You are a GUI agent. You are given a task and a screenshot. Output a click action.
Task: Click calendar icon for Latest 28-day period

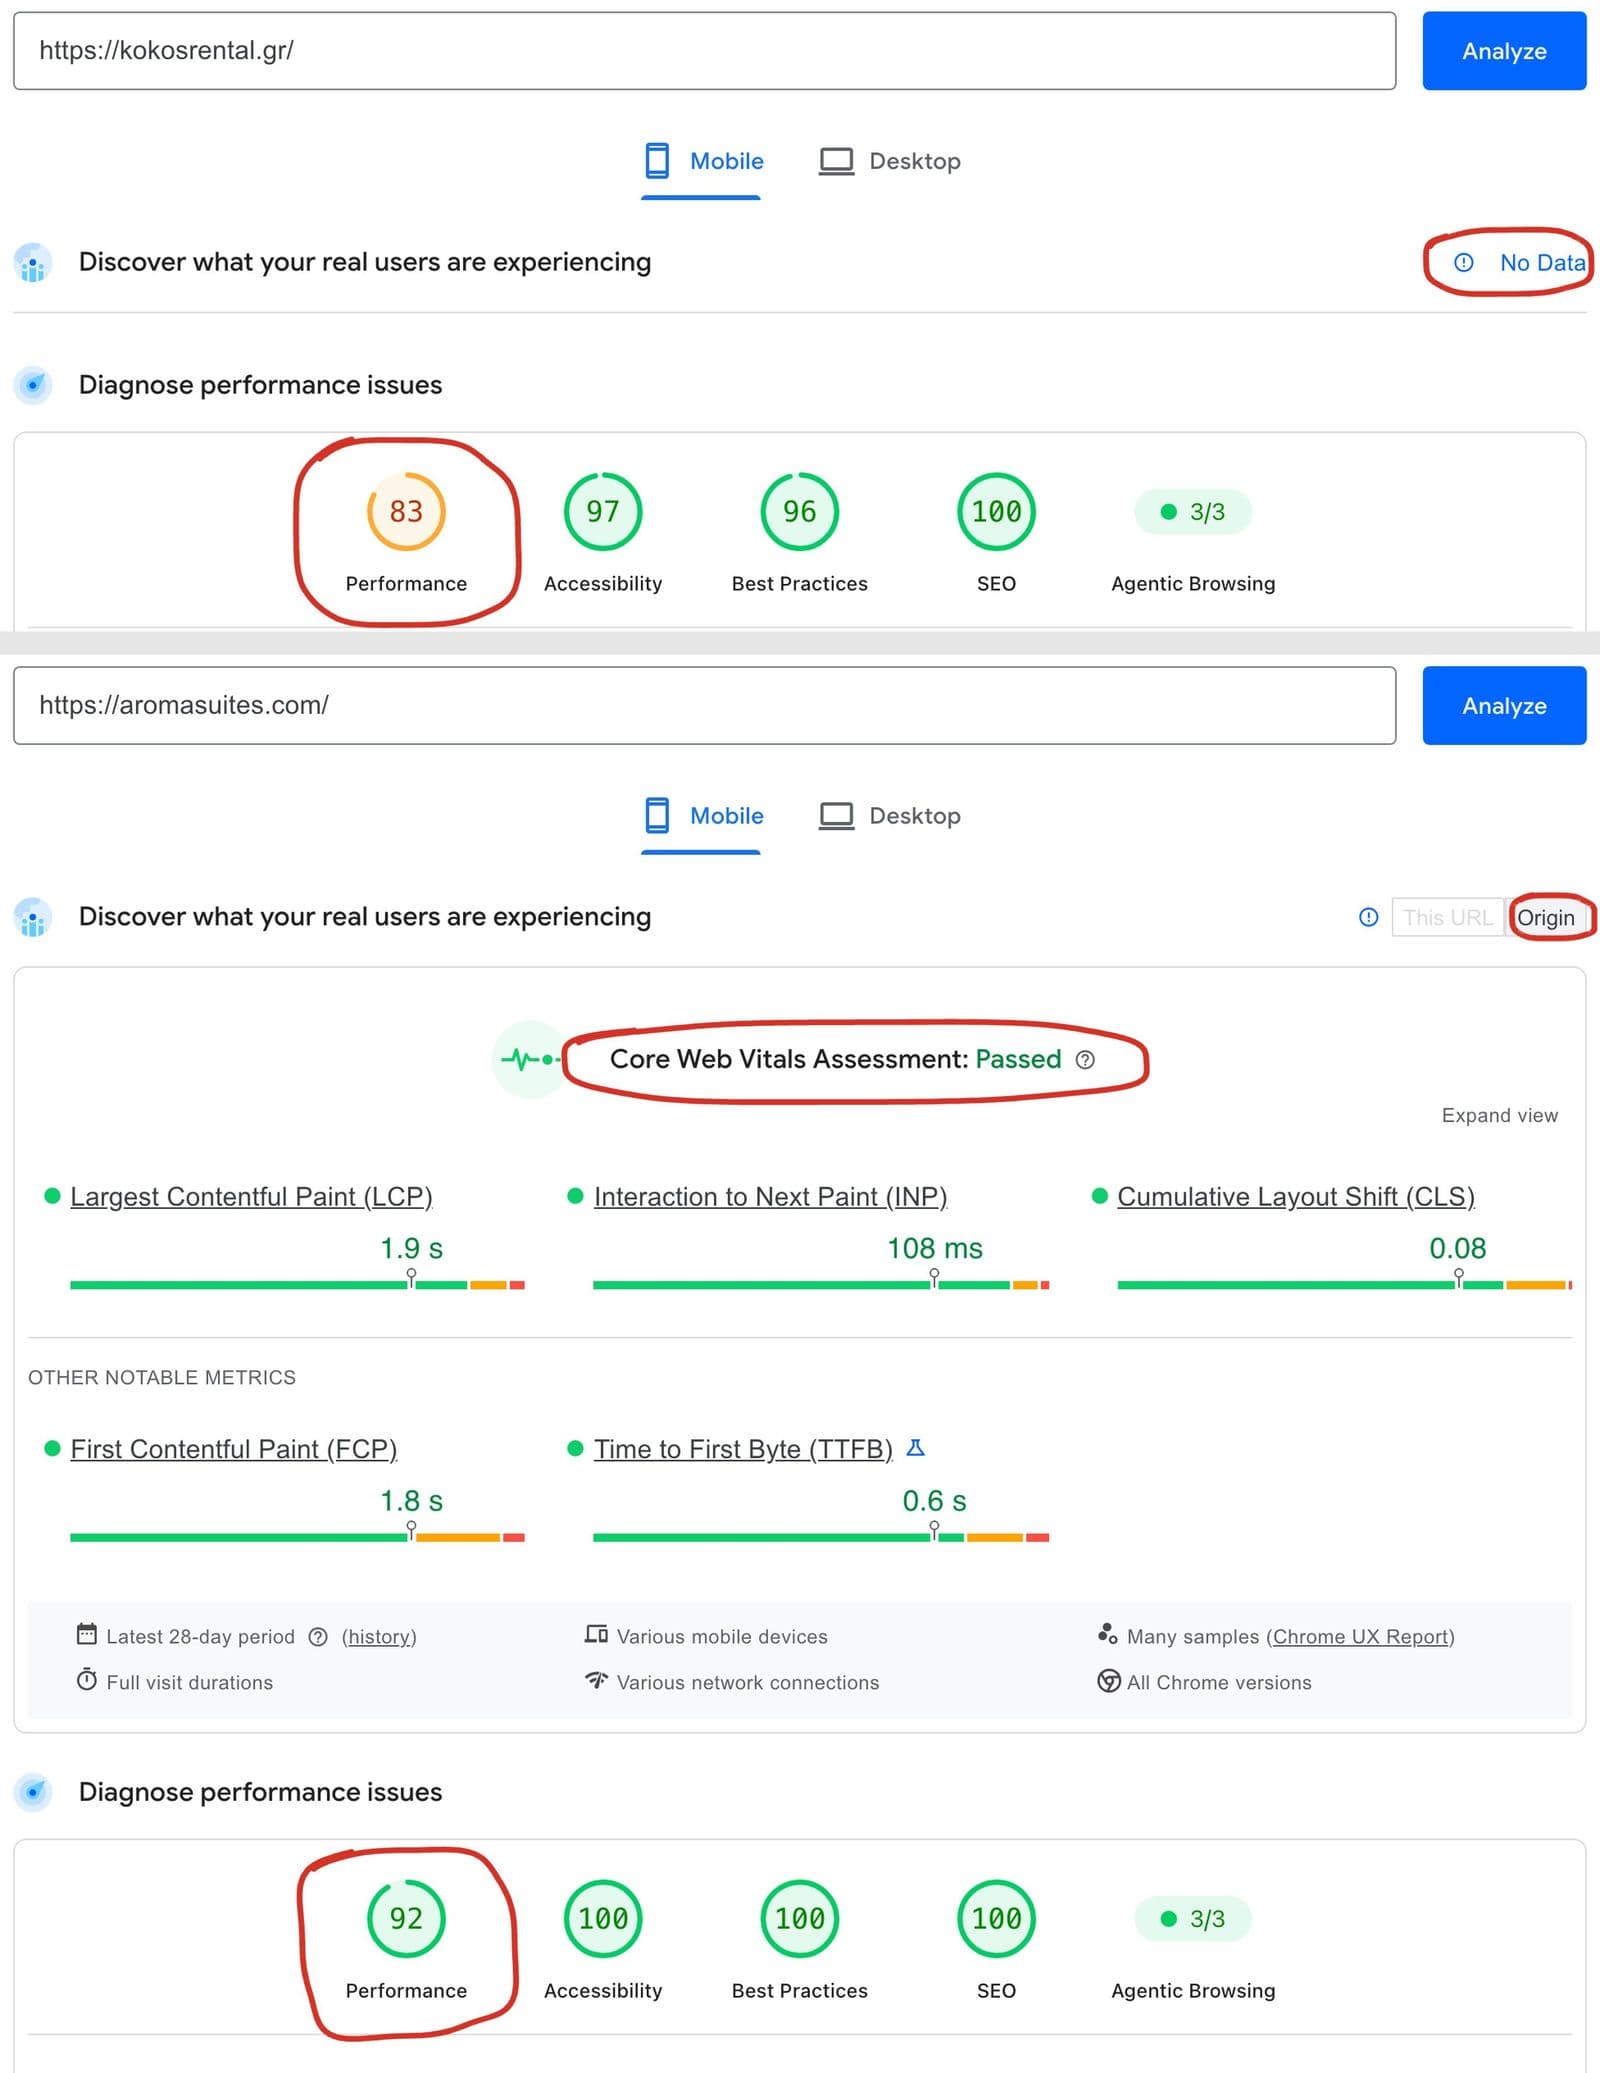(87, 1634)
